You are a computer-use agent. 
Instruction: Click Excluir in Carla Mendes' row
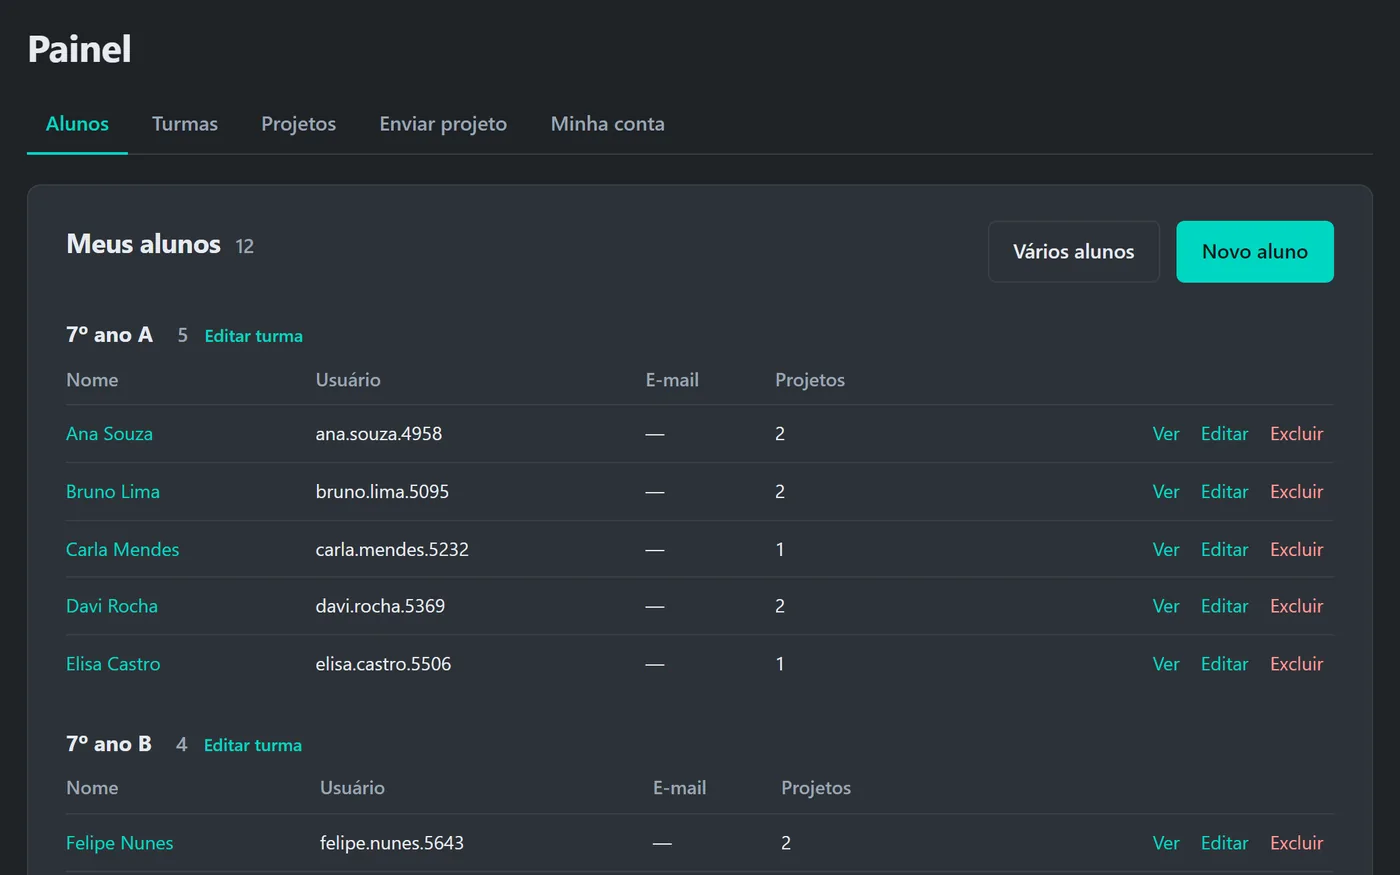tap(1296, 550)
